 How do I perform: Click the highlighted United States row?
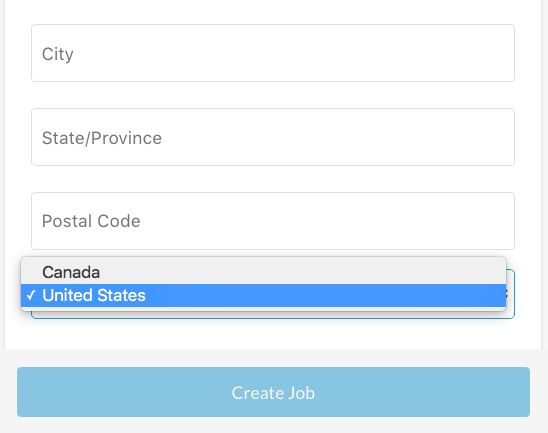(264, 295)
